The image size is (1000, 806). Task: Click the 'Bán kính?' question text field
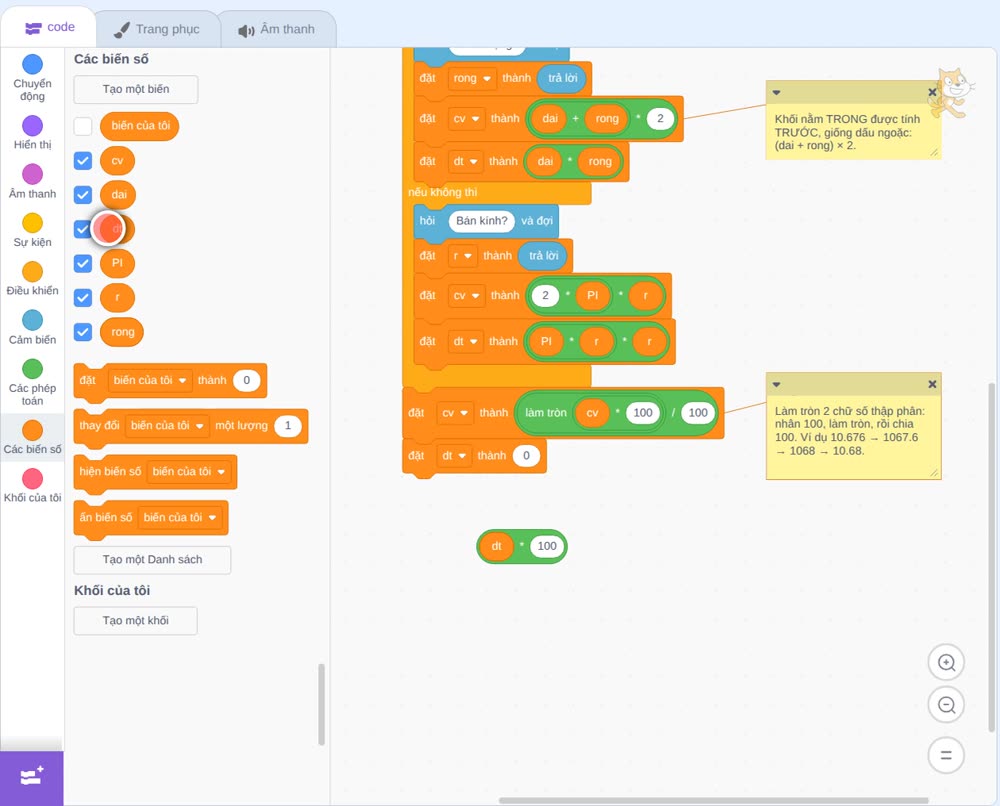click(x=482, y=221)
